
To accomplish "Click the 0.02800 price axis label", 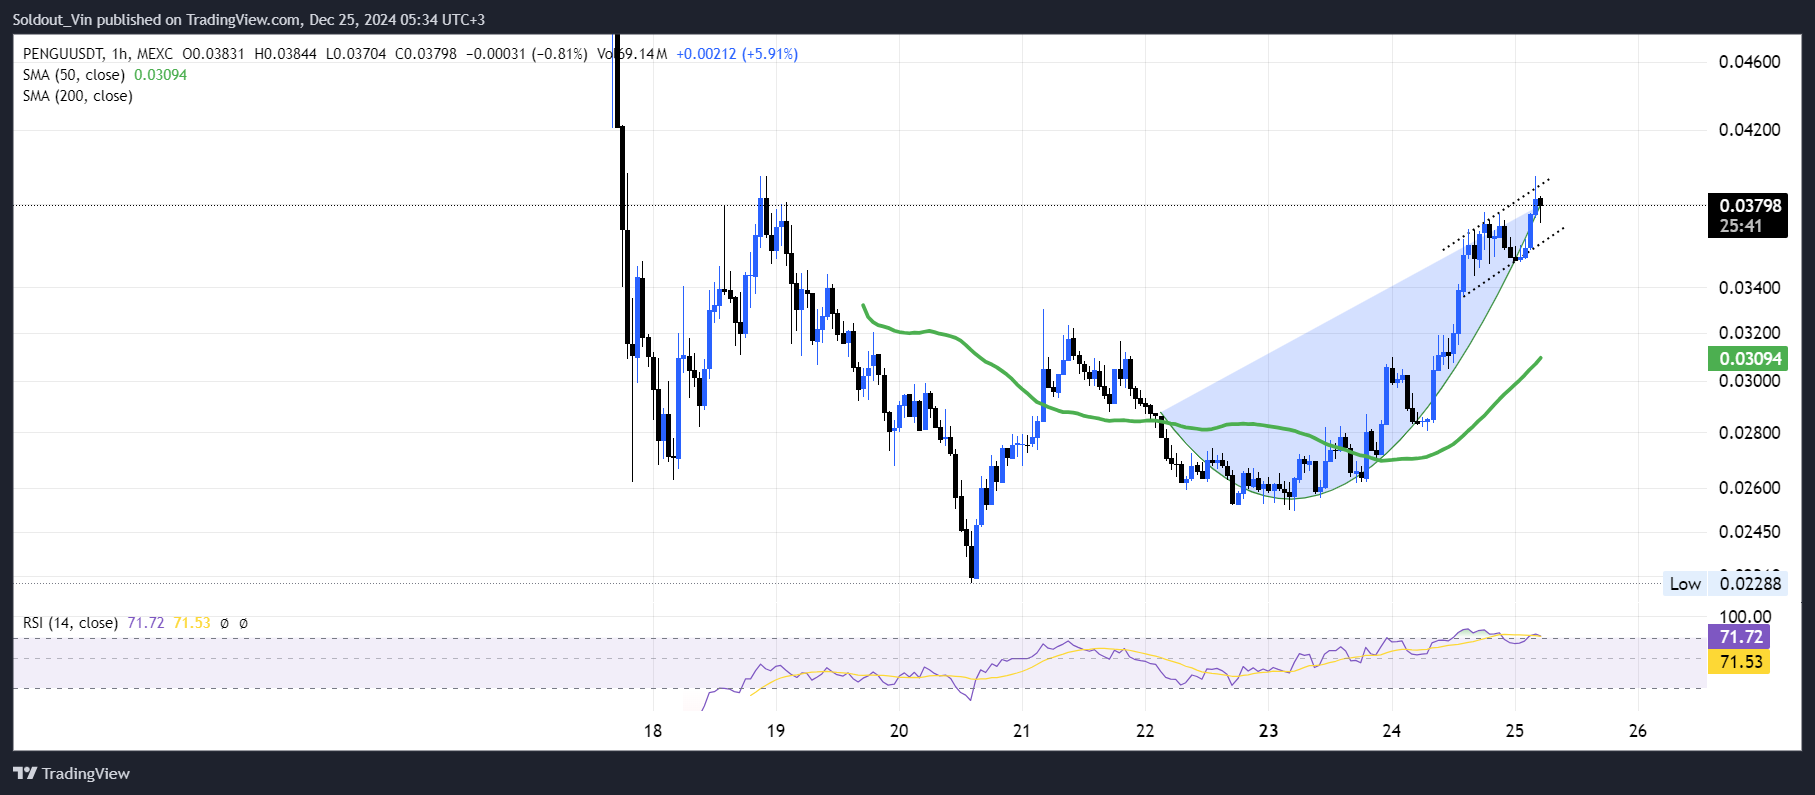I will [1749, 433].
